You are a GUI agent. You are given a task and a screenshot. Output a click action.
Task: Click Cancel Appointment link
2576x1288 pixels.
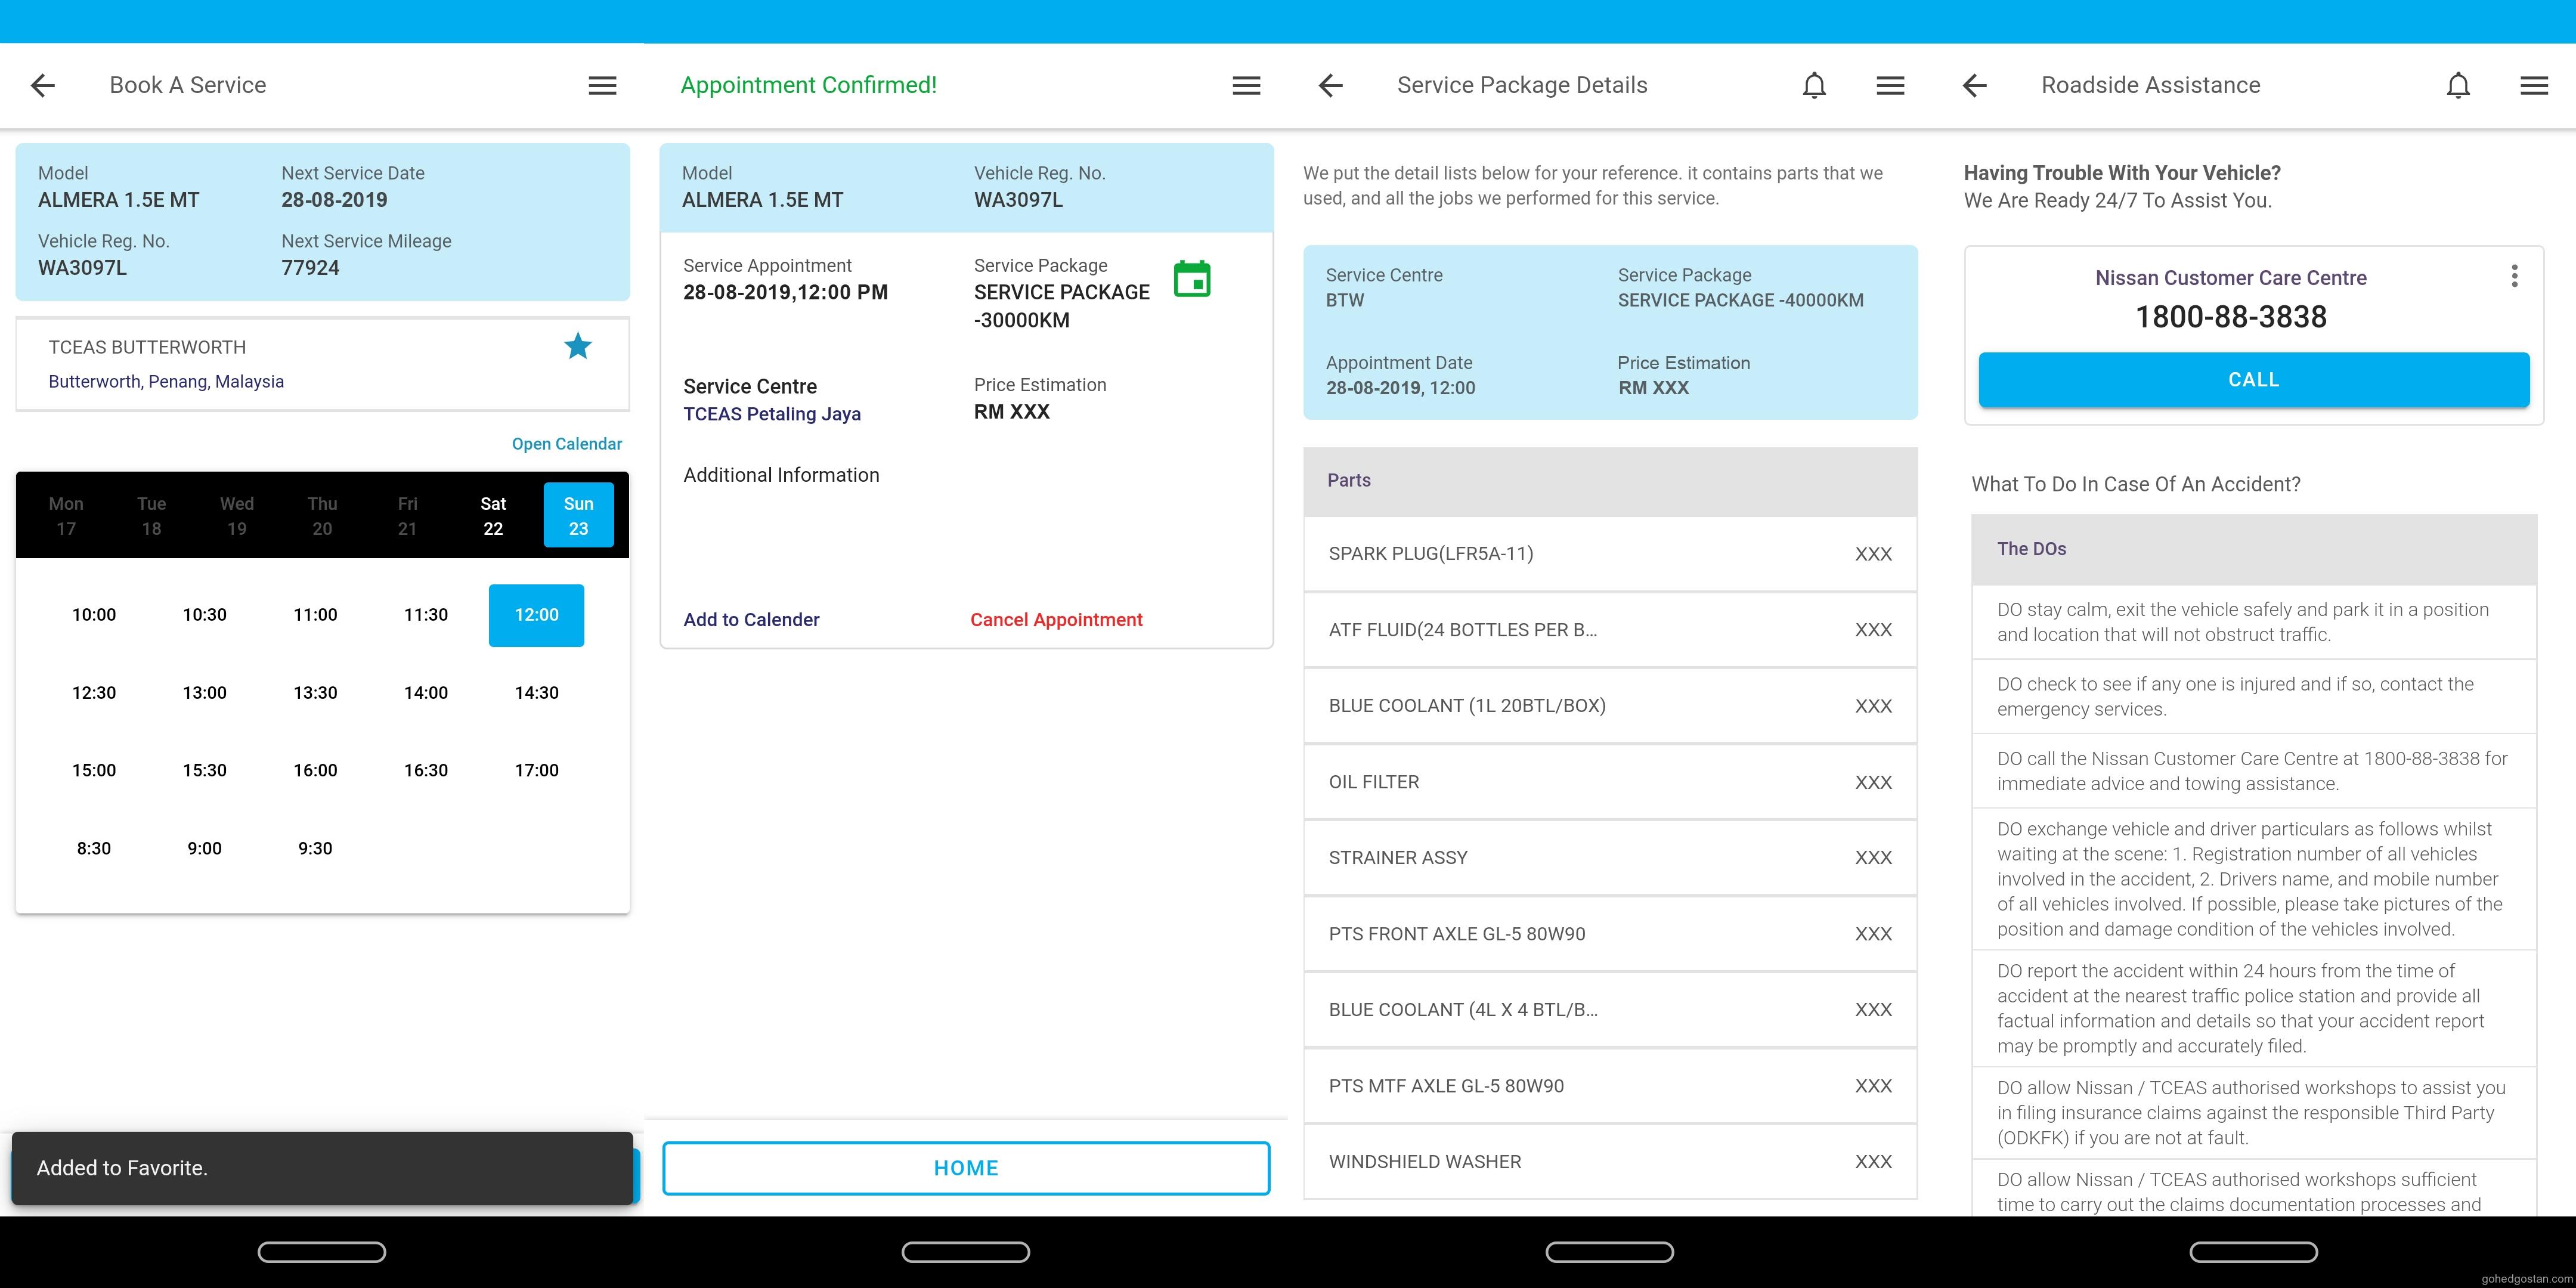coord(1056,620)
